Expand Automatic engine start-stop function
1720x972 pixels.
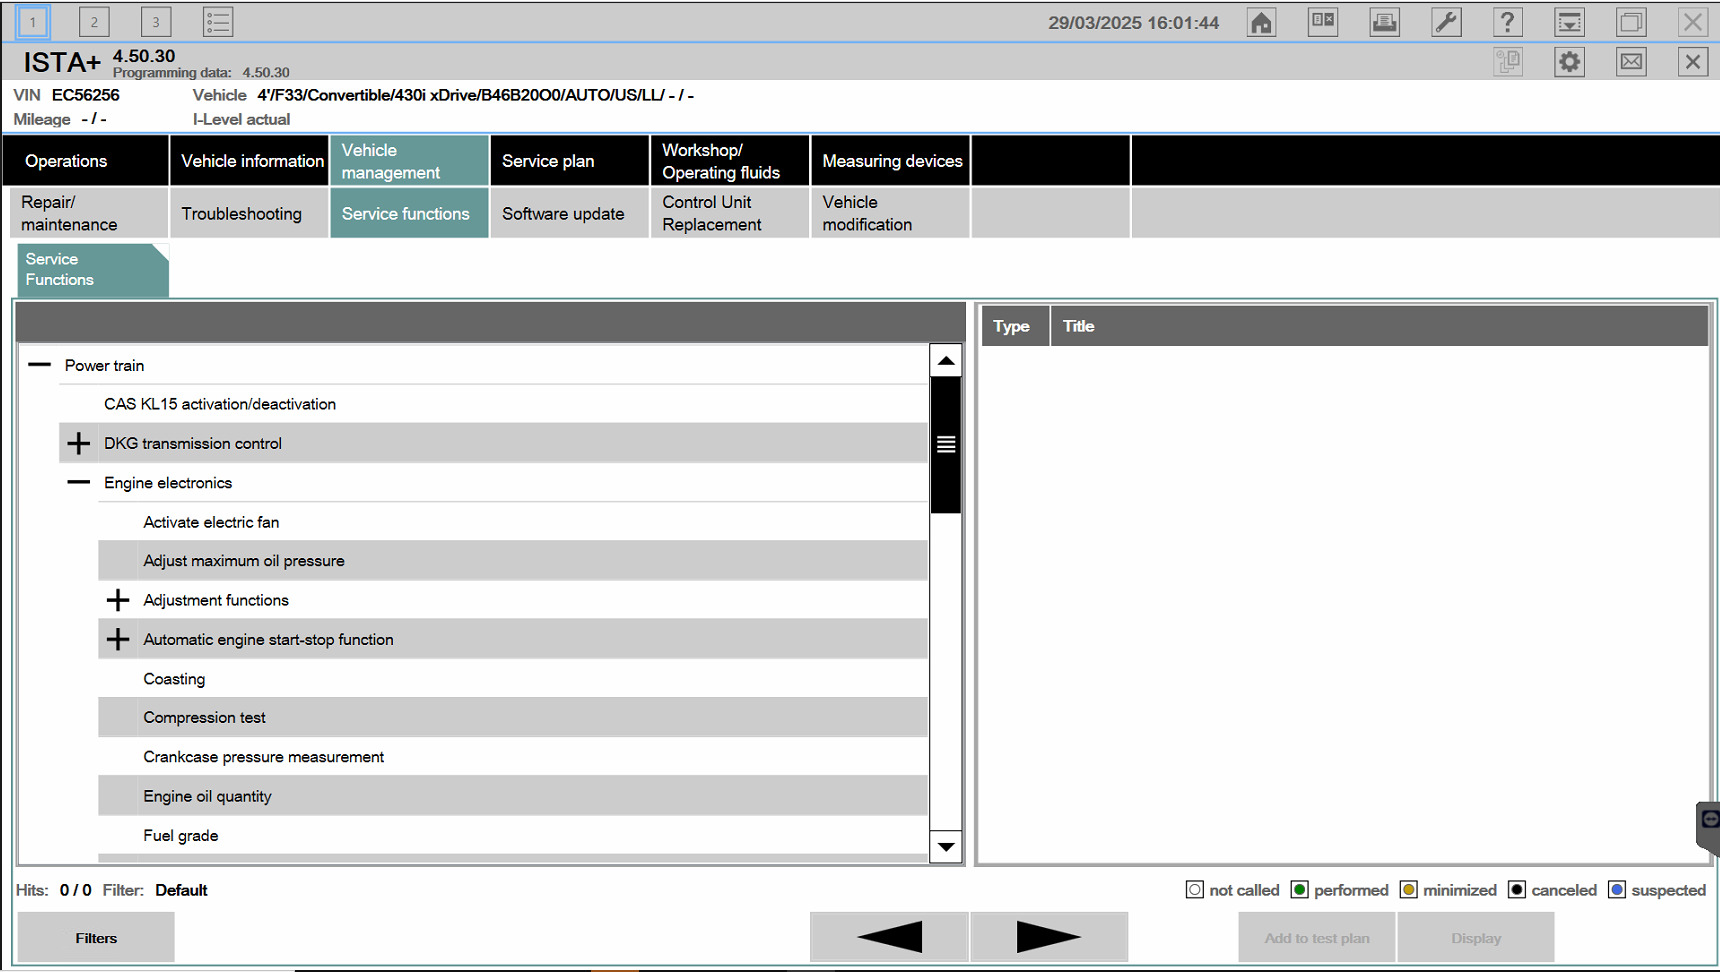pos(118,640)
